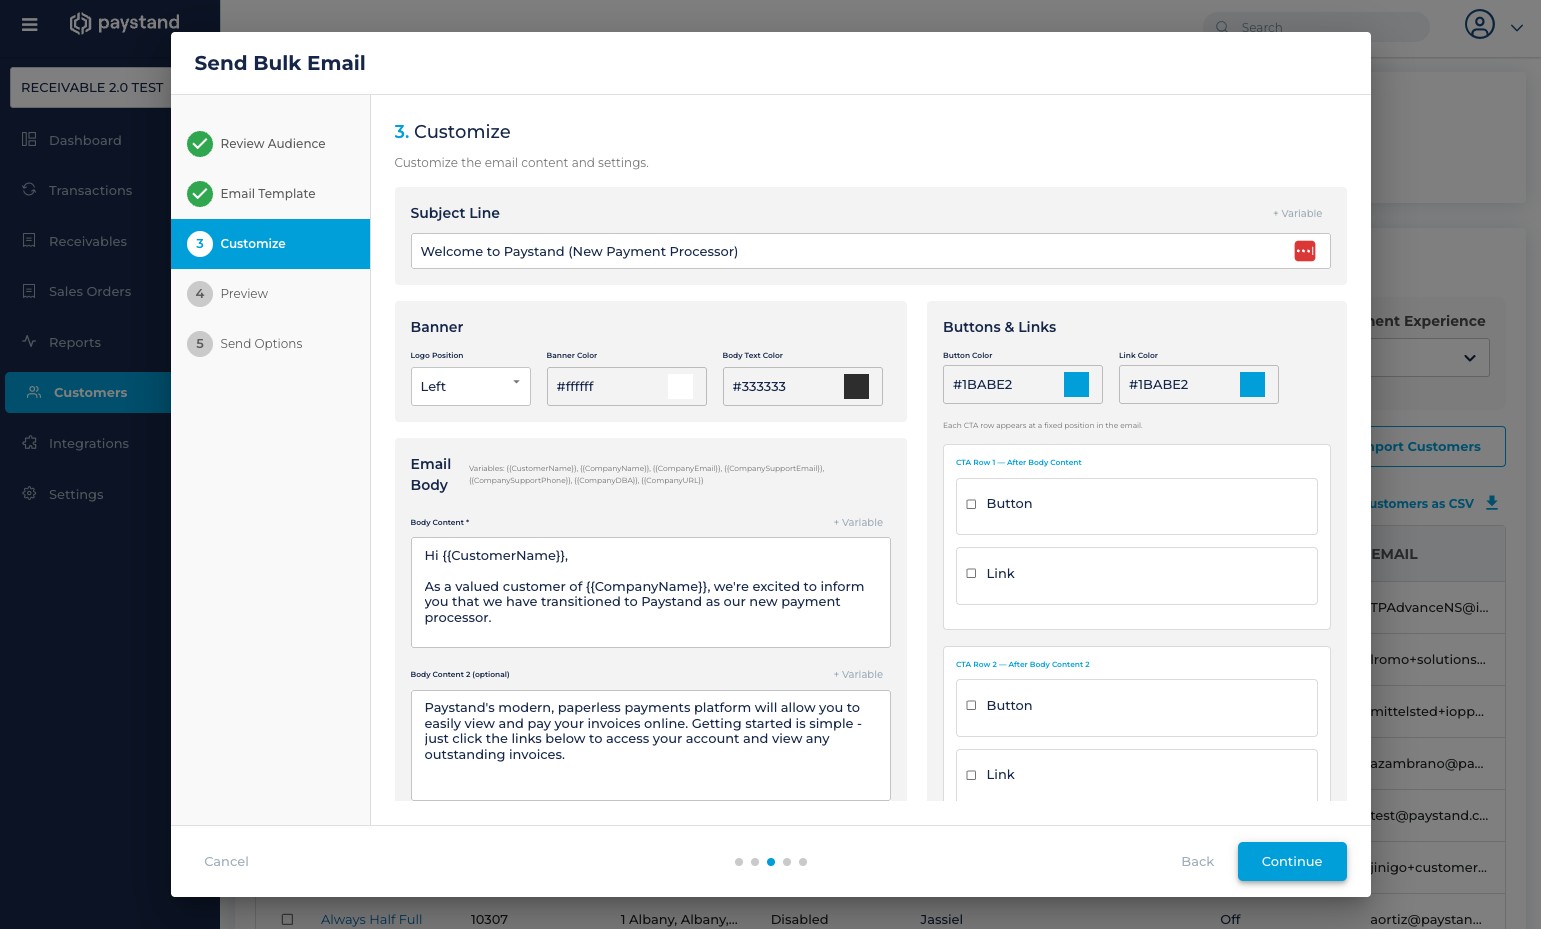Screen dimensions: 1541x929
Task: Click the Settings gear sidebar icon
Action: tap(29, 493)
